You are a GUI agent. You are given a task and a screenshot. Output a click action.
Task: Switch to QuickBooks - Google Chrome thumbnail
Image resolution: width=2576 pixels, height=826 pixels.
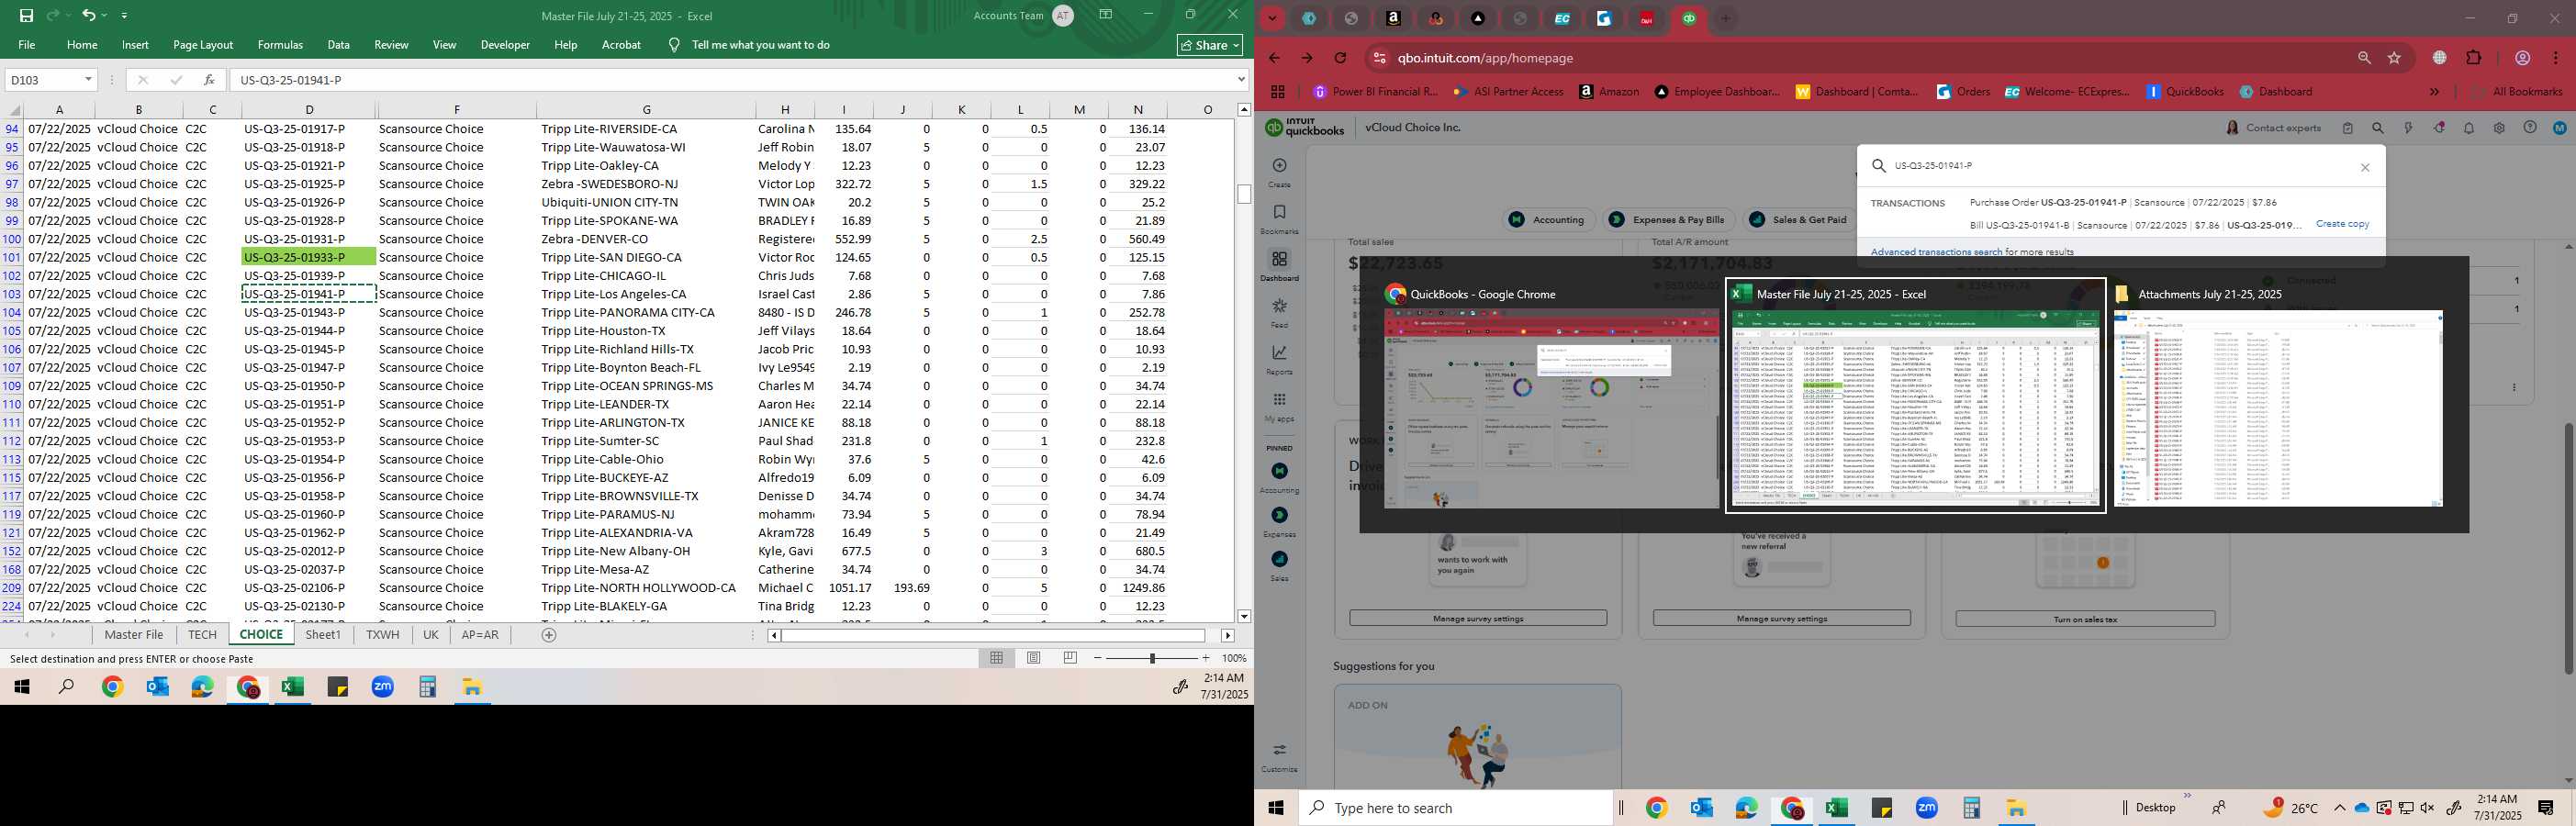1550,396
